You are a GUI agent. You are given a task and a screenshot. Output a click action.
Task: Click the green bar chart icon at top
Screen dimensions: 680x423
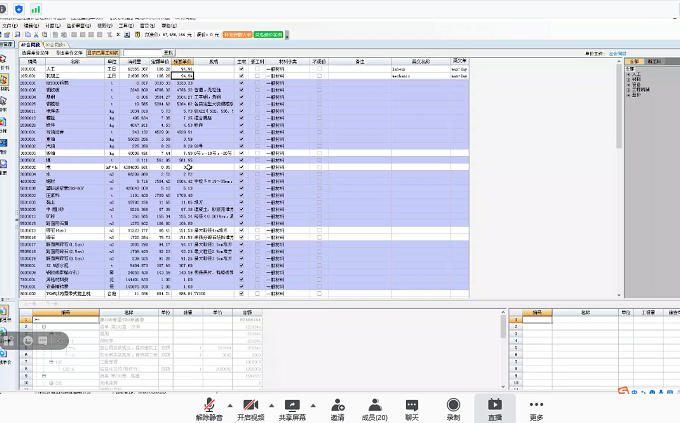coord(36,9)
